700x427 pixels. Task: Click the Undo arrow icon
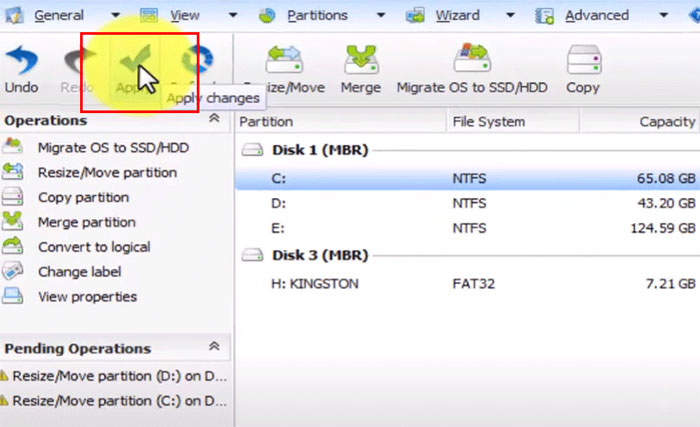pos(21,60)
